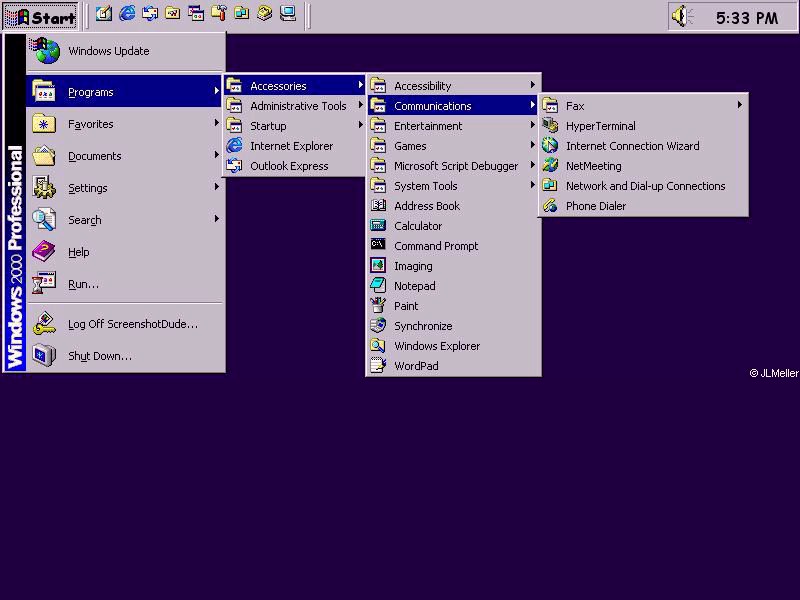Screen dimensions: 800x600
Task: Open Network and Dial-up Connections
Action: click(x=643, y=186)
